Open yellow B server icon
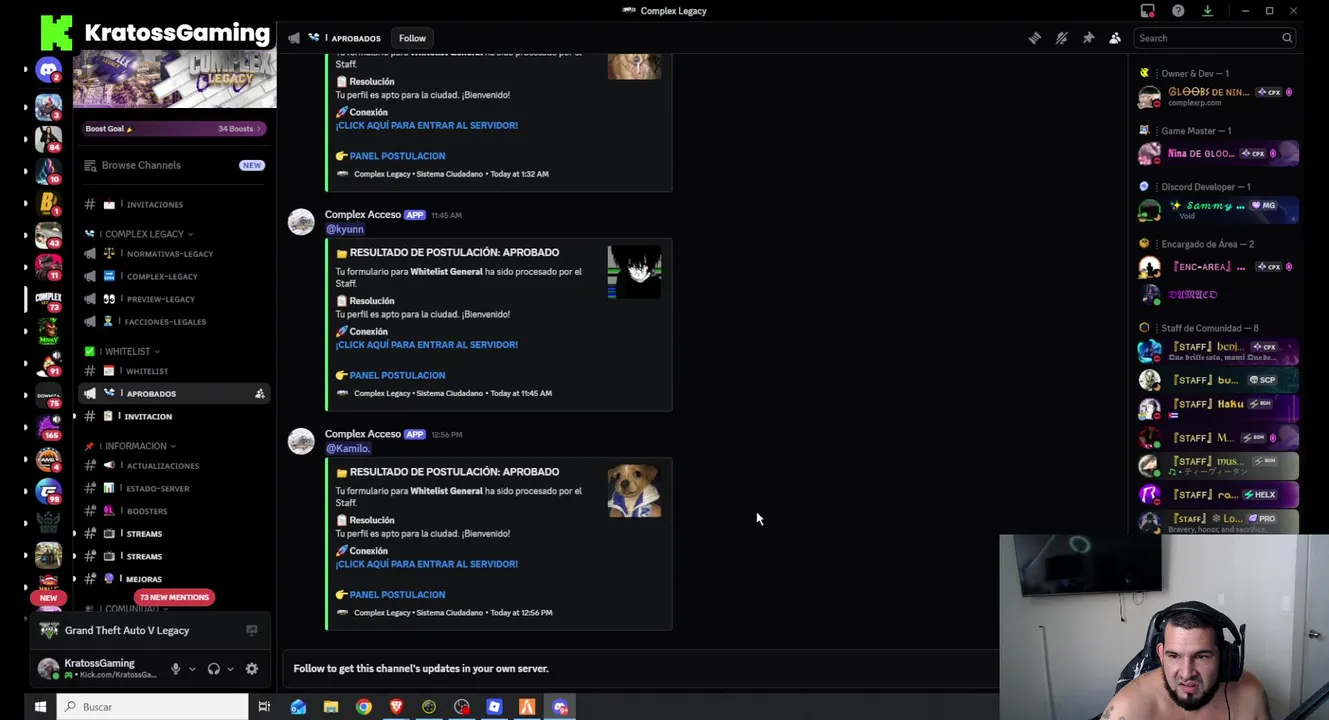 [x=48, y=203]
